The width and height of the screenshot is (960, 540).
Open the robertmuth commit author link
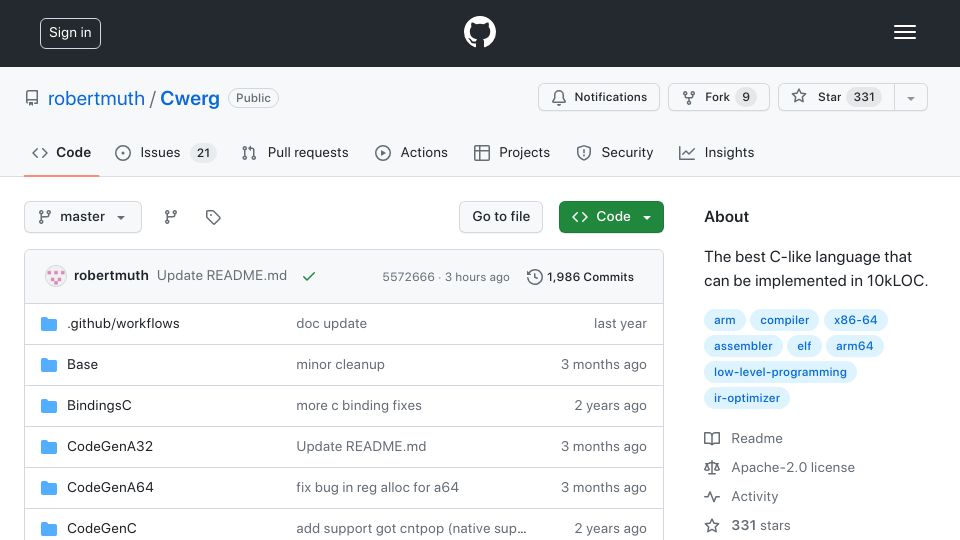coord(111,276)
